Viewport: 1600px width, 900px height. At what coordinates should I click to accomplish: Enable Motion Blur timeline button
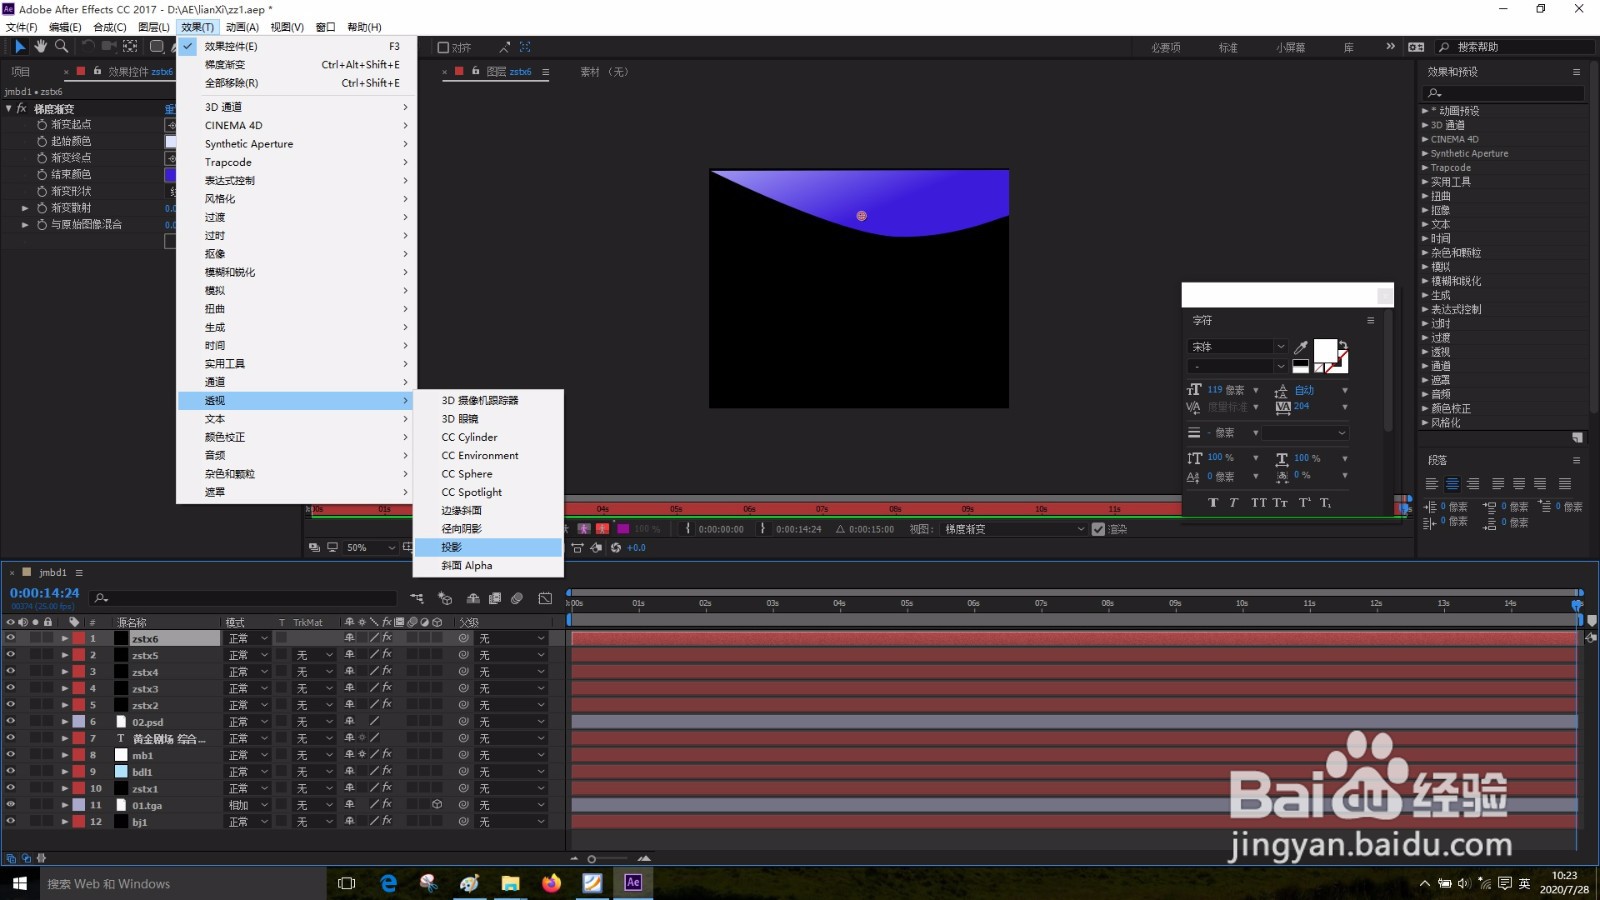click(517, 598)
